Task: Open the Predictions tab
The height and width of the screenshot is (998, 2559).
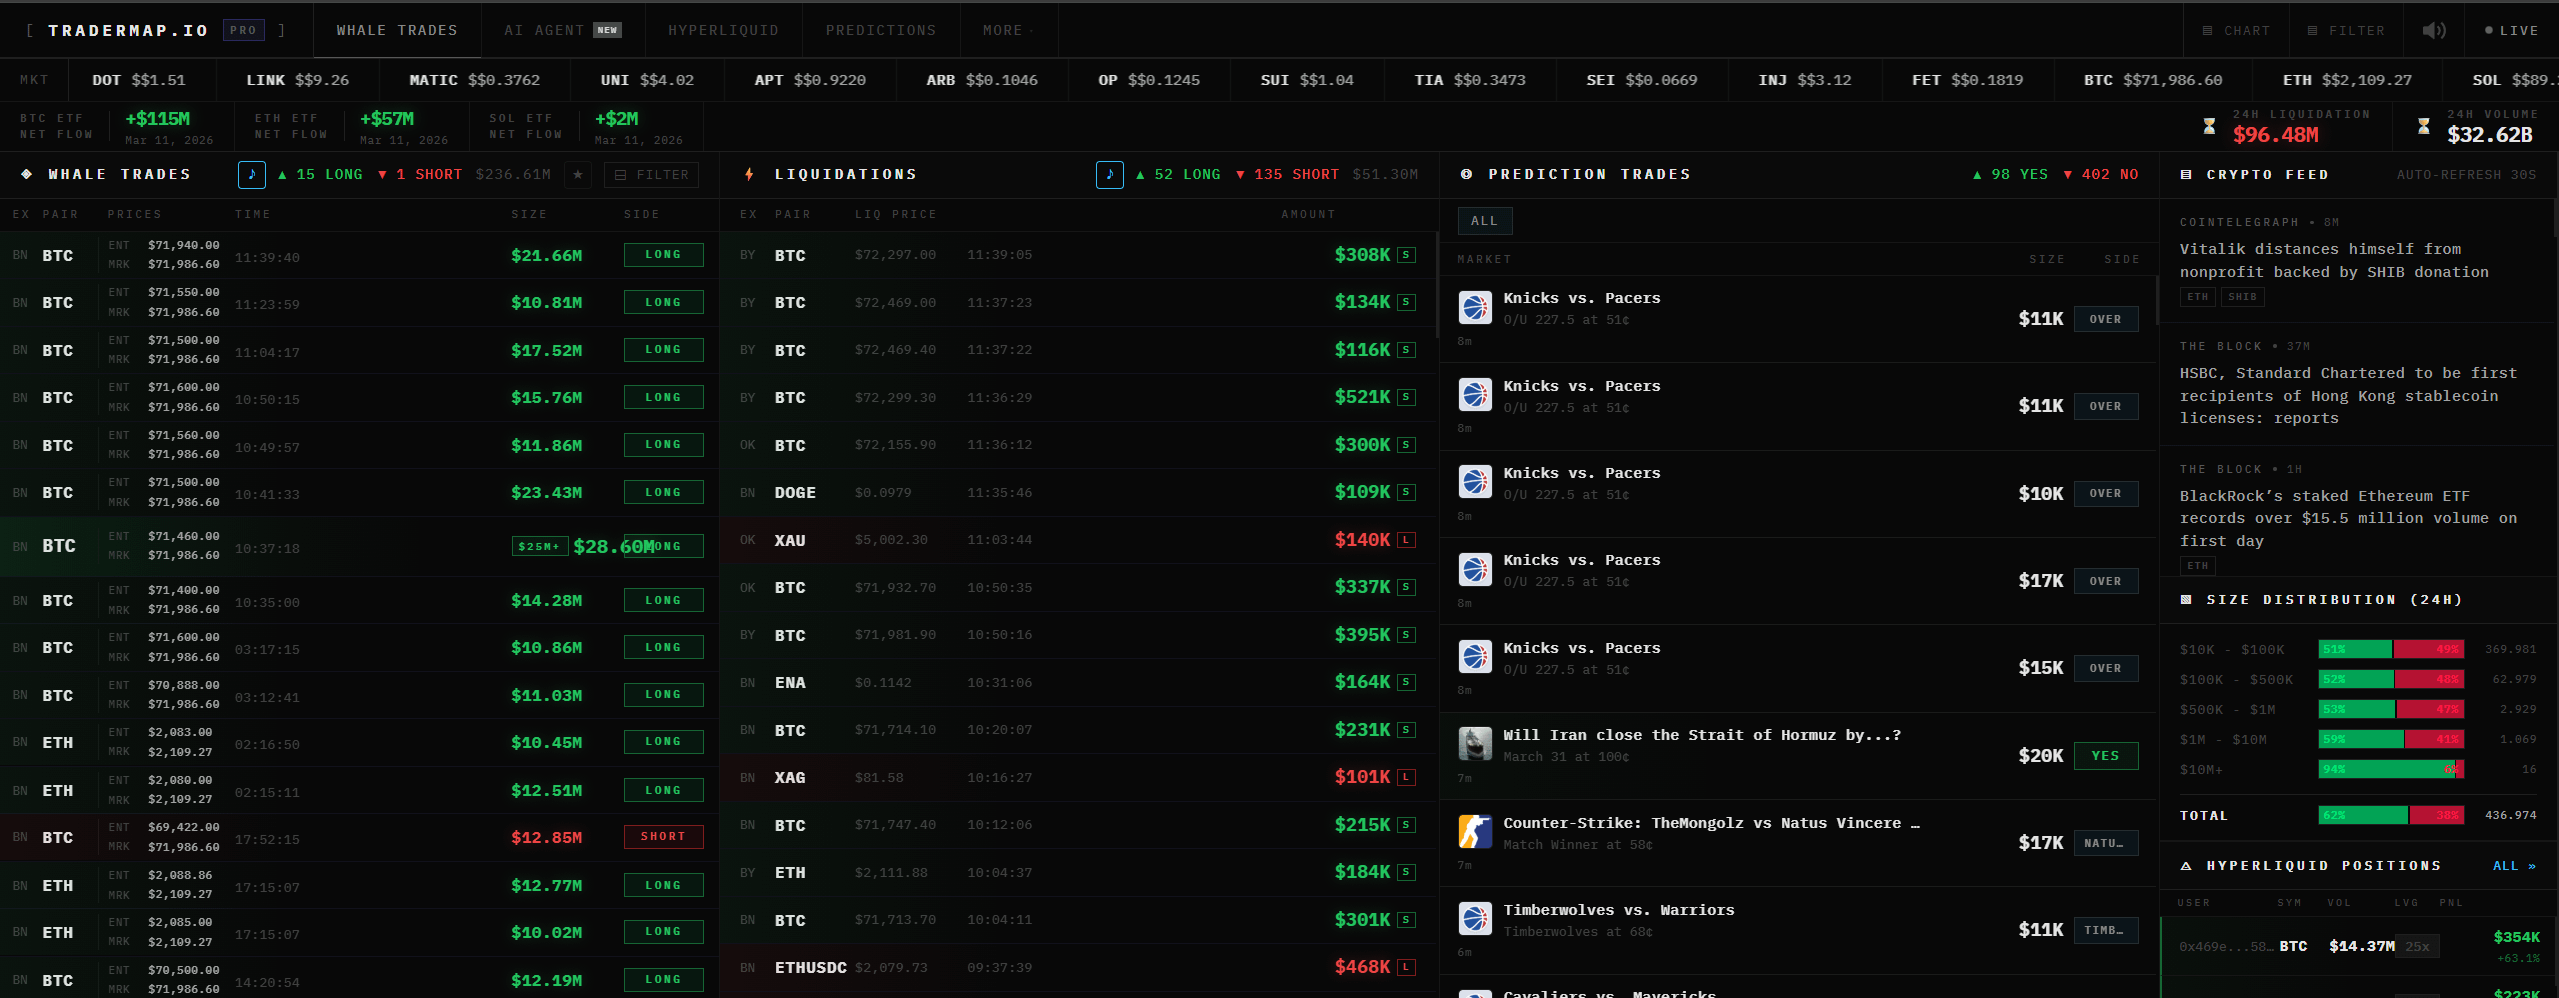Action: click(880, 31)
